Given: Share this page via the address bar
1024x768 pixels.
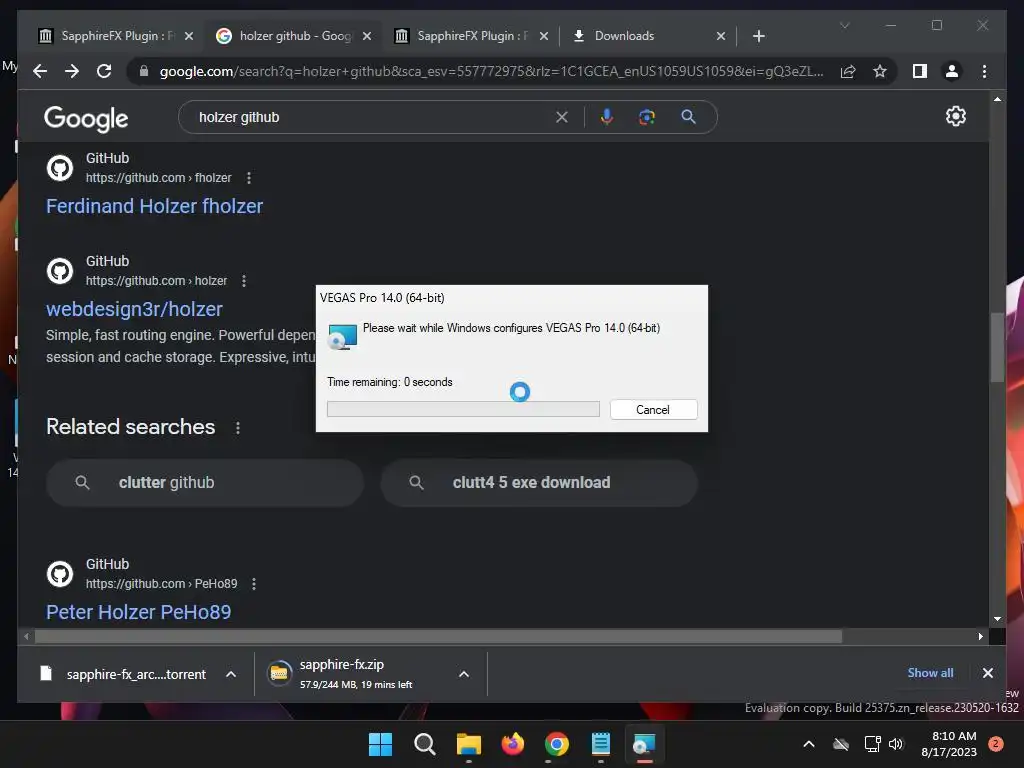Looking at the screenshot, I should (848, 71).
